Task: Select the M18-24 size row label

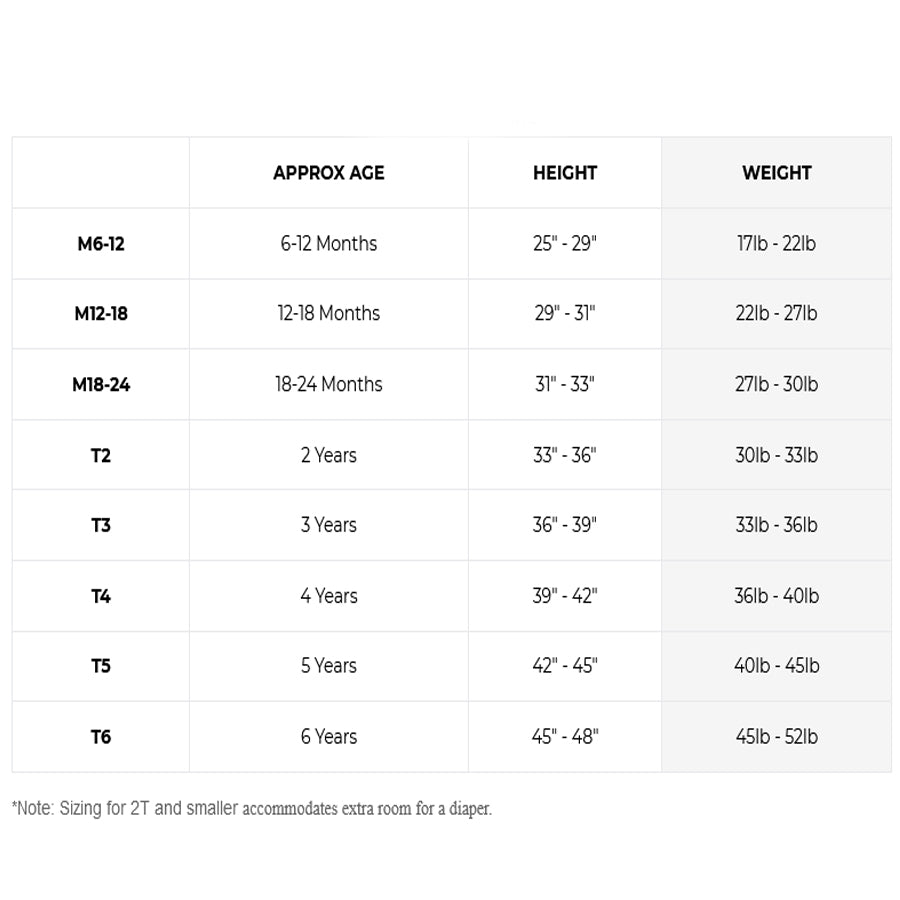Action: click(x=101, y=385)
